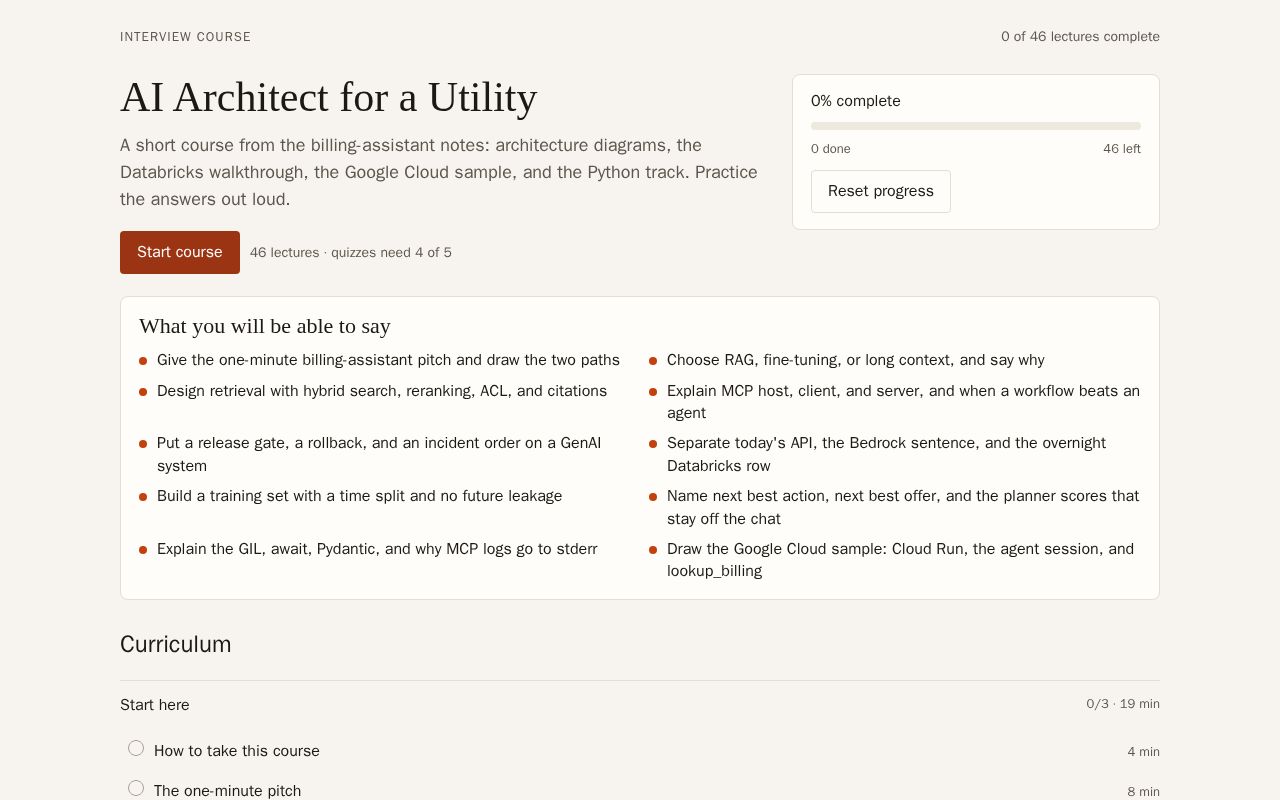Reset progress in the completion card

[x=881, y=191]
